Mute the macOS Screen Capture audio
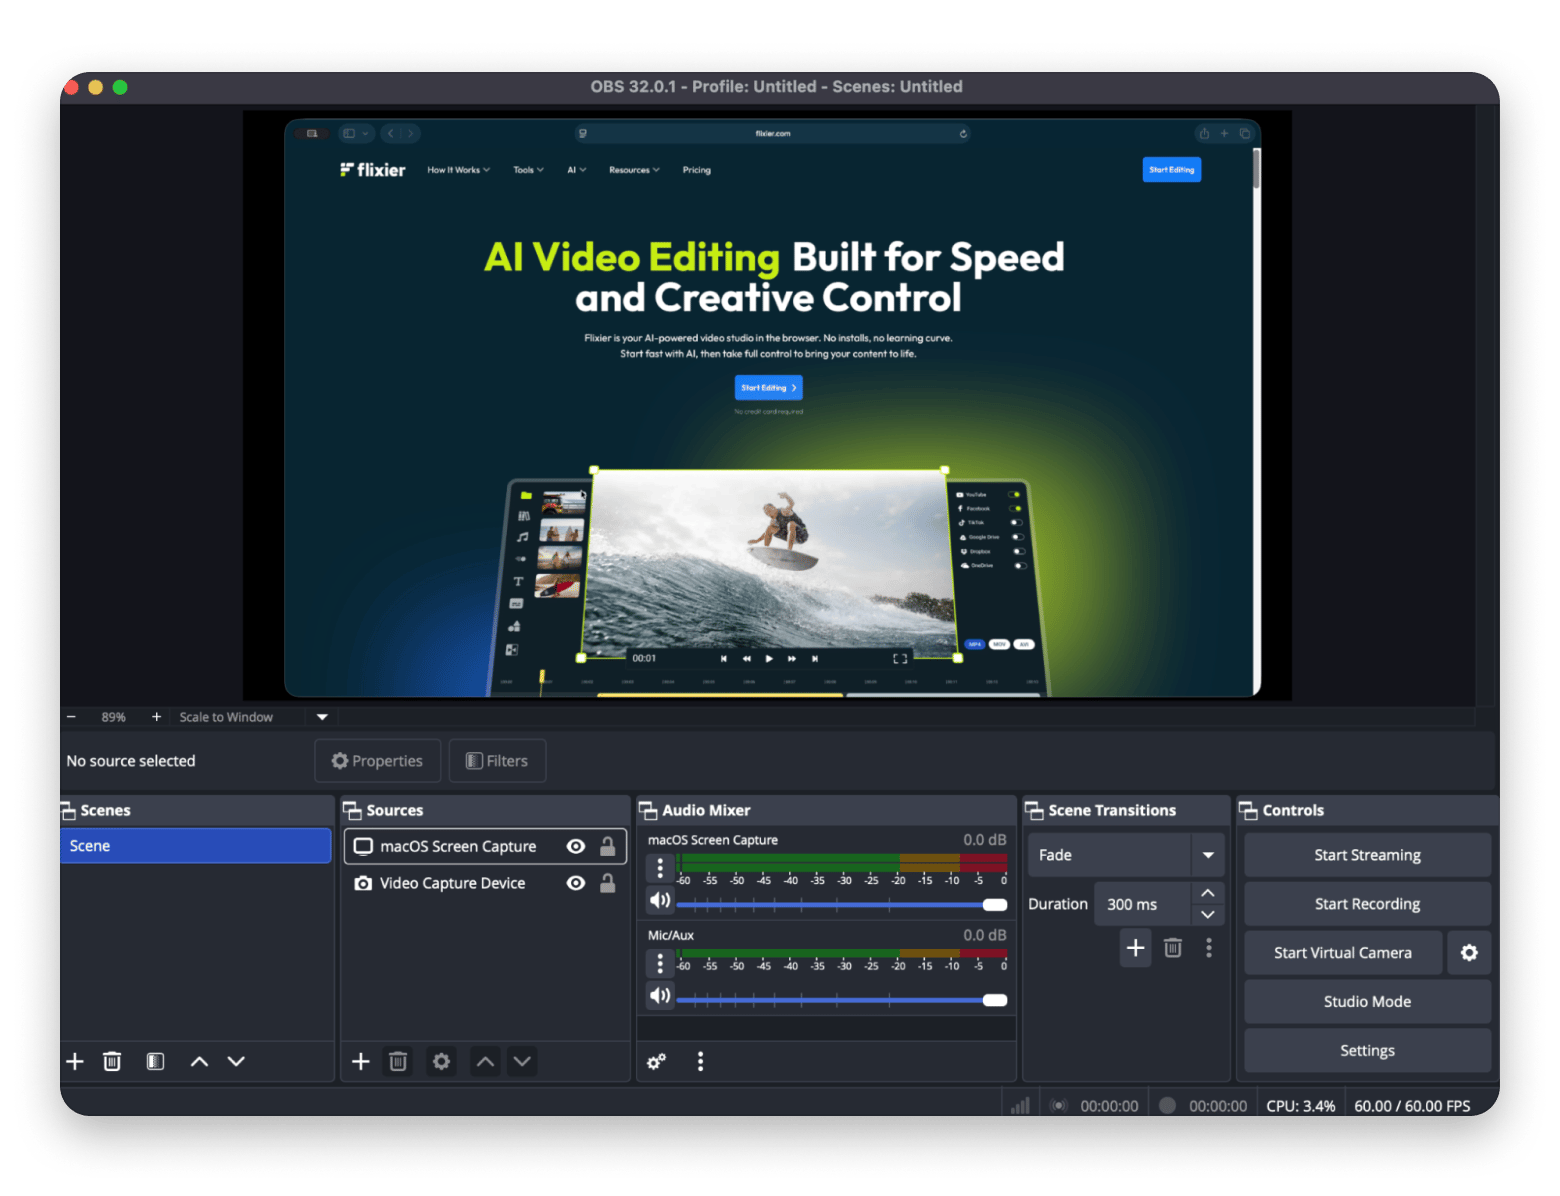The height and width of the screenshot is (1196, 1560). pyautogui.click(x=660, y=900)
